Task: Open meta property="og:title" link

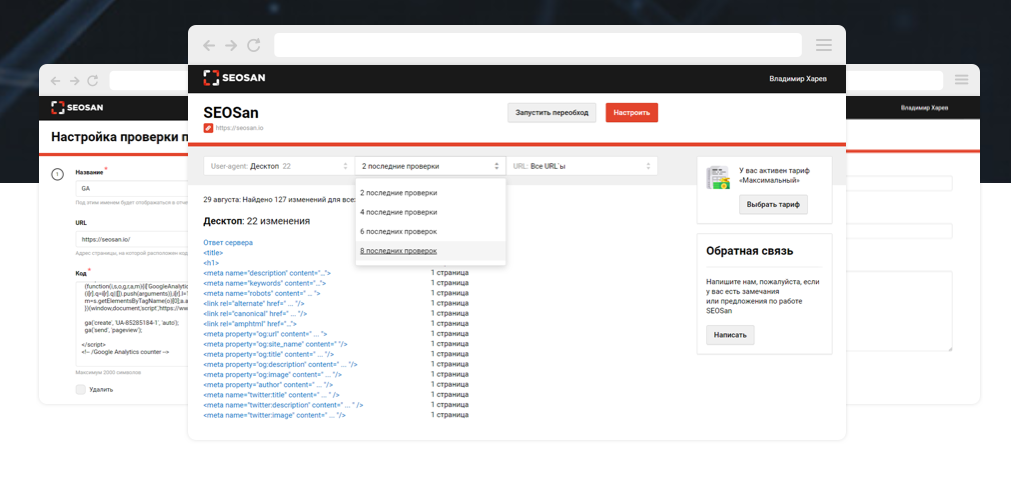Action: 268,354
